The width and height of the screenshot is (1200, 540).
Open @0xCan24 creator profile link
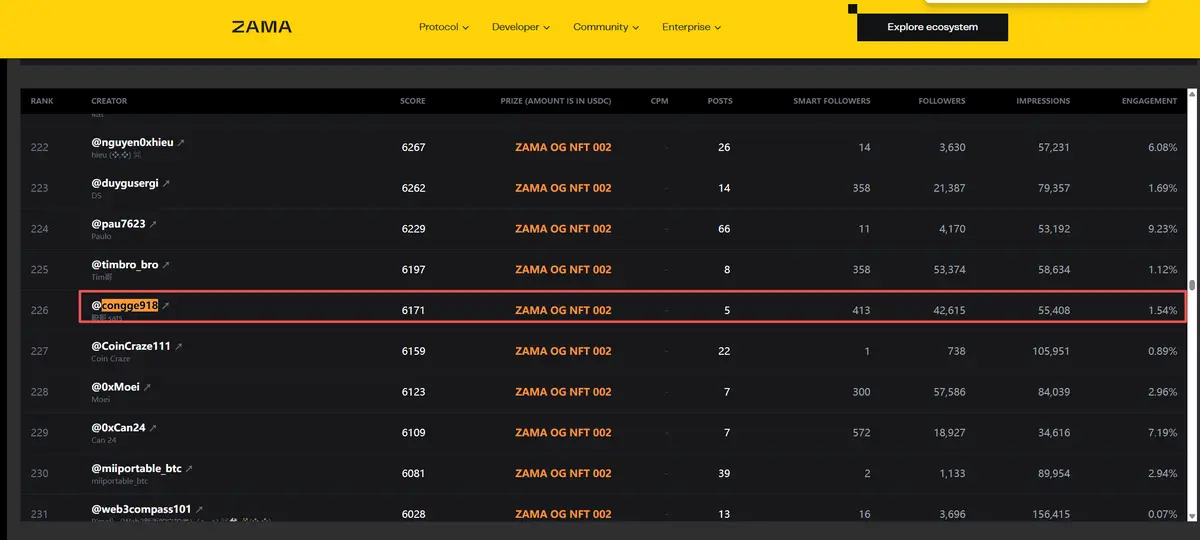point(118,428)
